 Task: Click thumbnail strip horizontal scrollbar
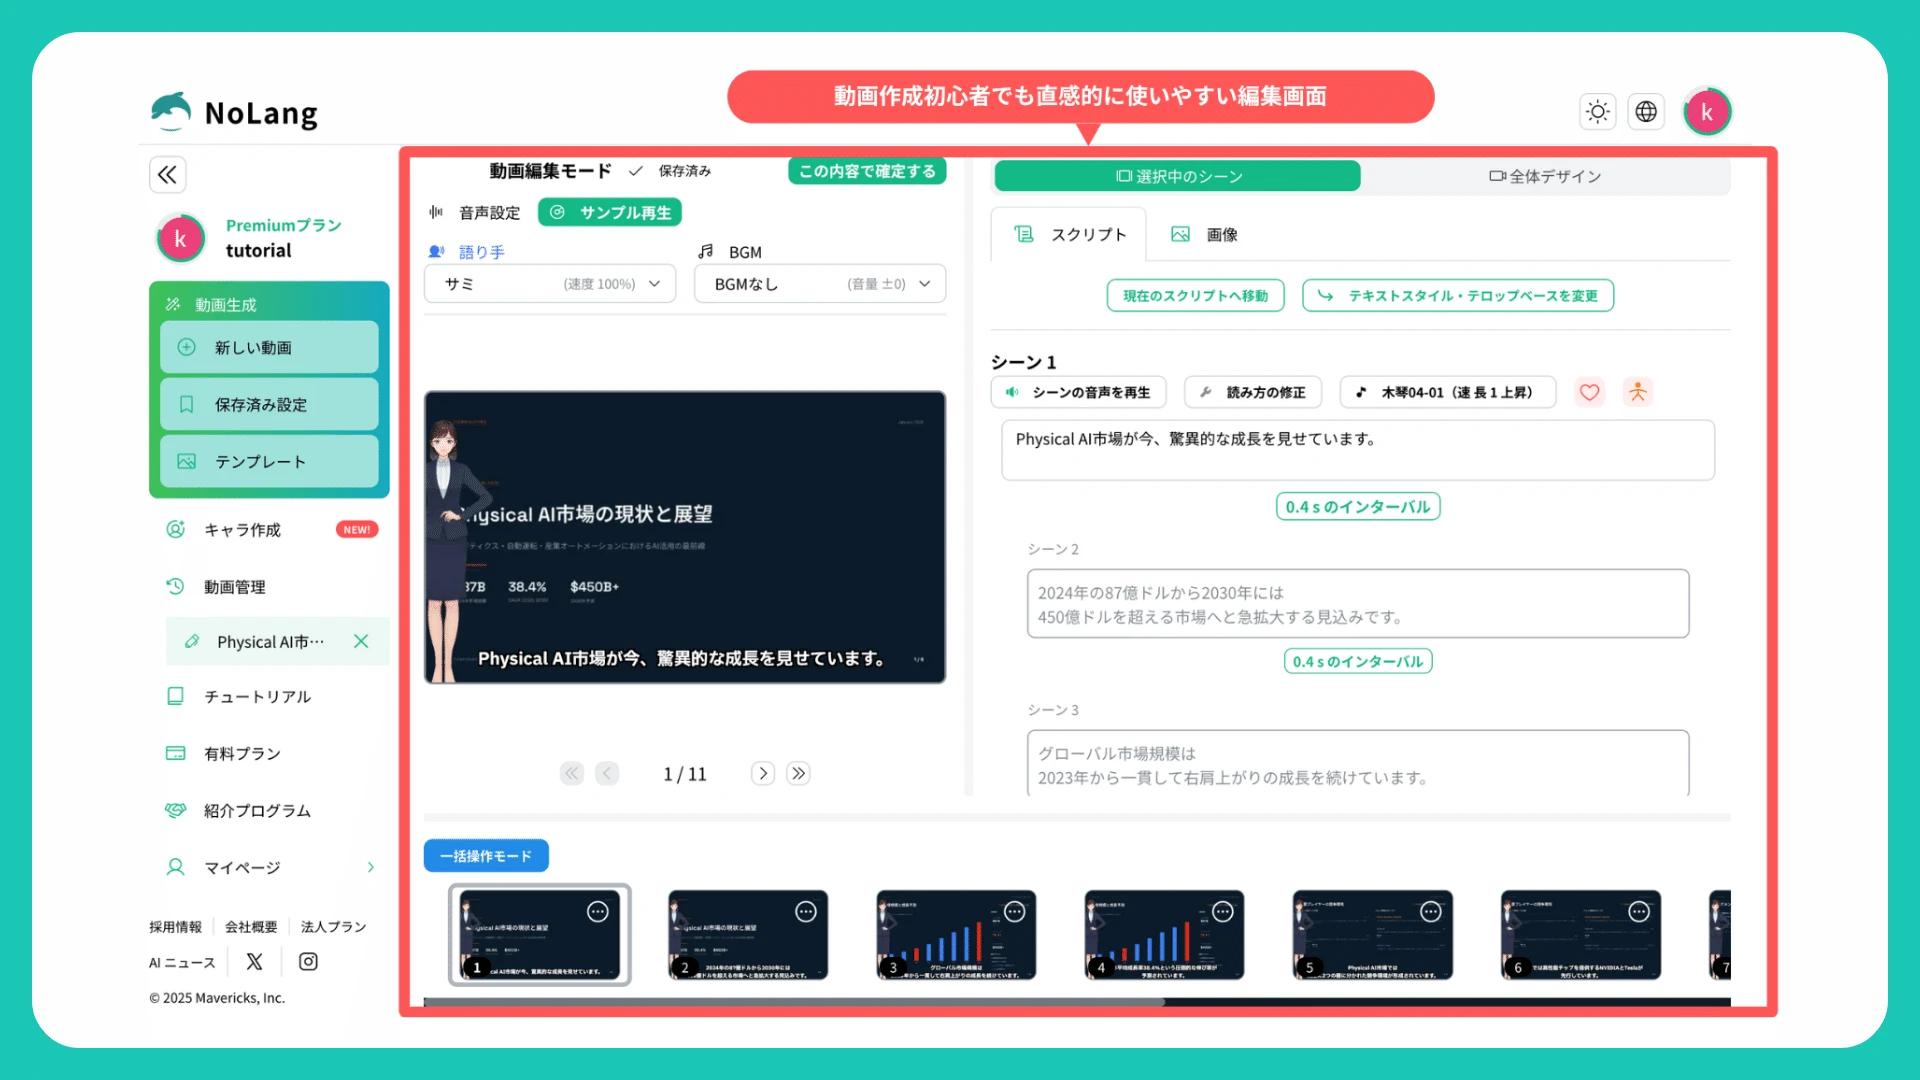[795, 1001]
